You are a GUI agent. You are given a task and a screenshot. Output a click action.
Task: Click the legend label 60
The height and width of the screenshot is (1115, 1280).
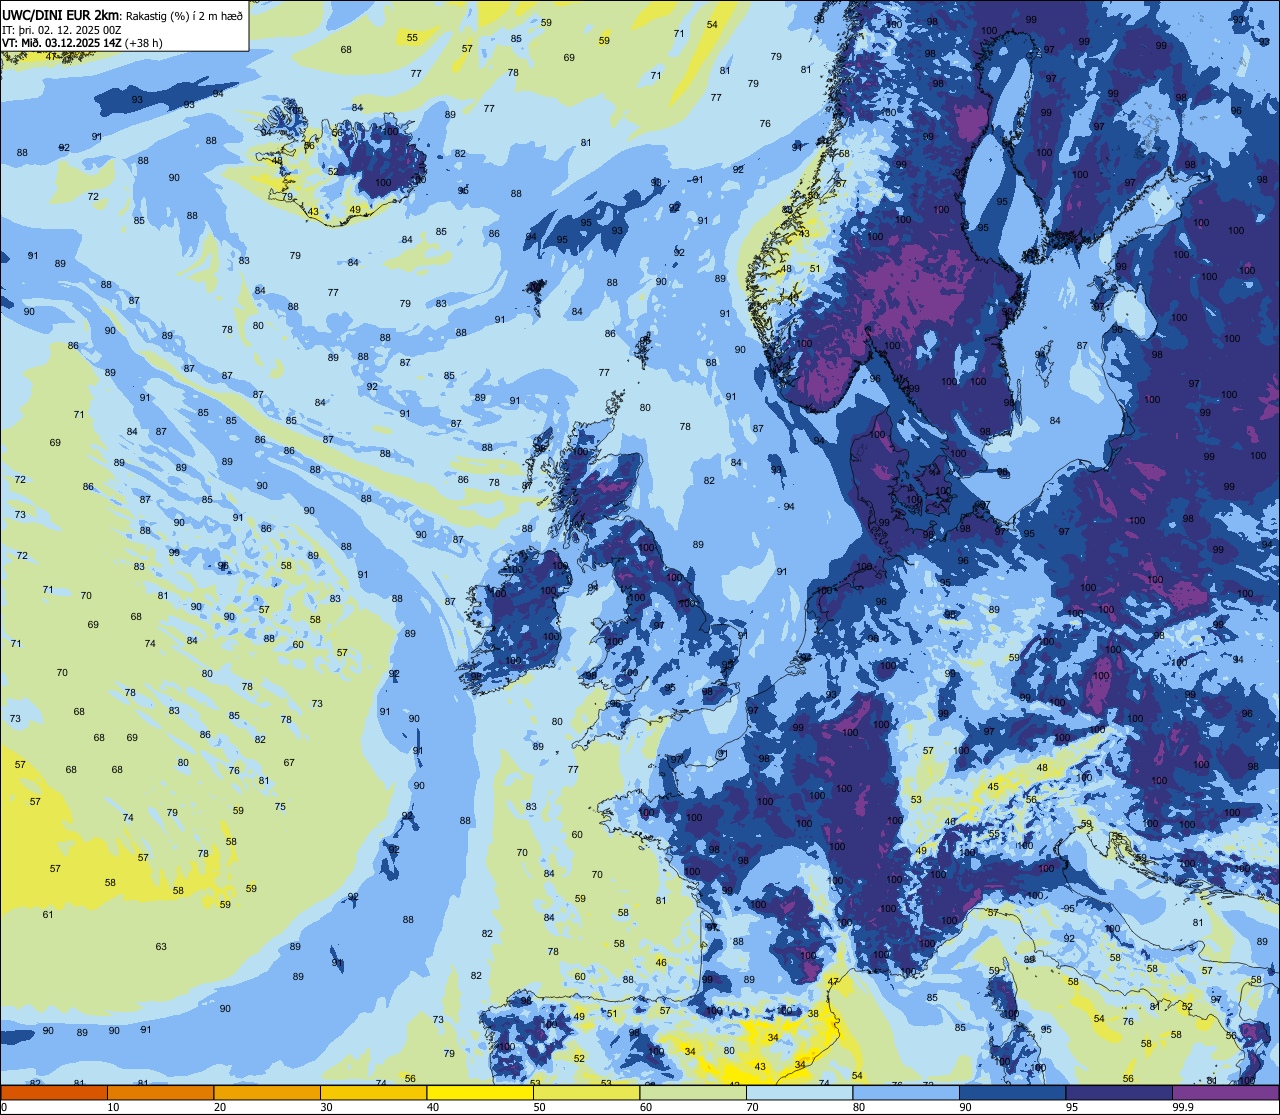(x=646, y=1107)
